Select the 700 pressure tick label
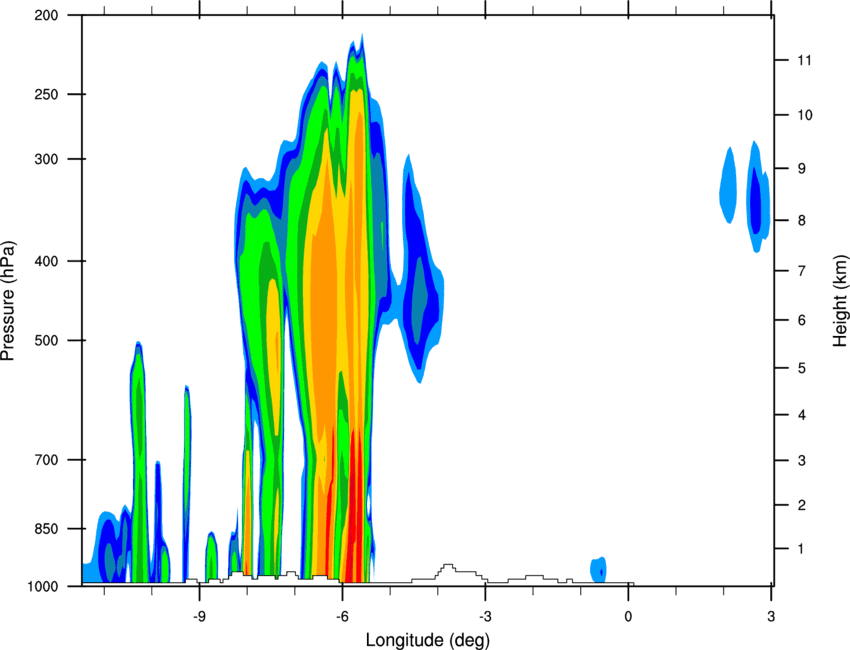 click(46, 460)
